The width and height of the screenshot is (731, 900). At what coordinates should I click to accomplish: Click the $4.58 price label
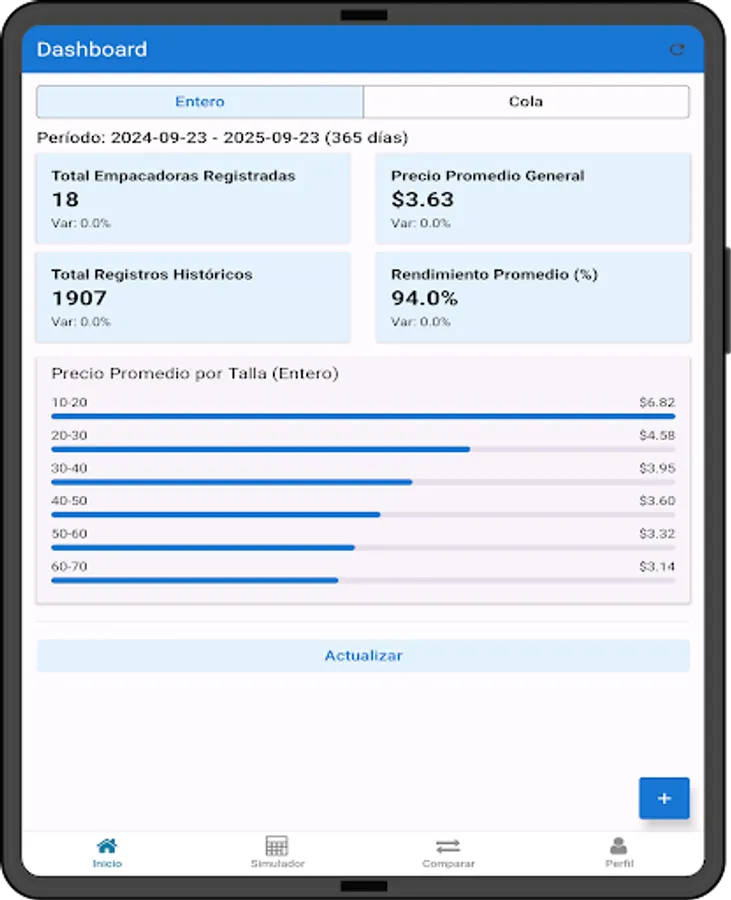[657, 435]
